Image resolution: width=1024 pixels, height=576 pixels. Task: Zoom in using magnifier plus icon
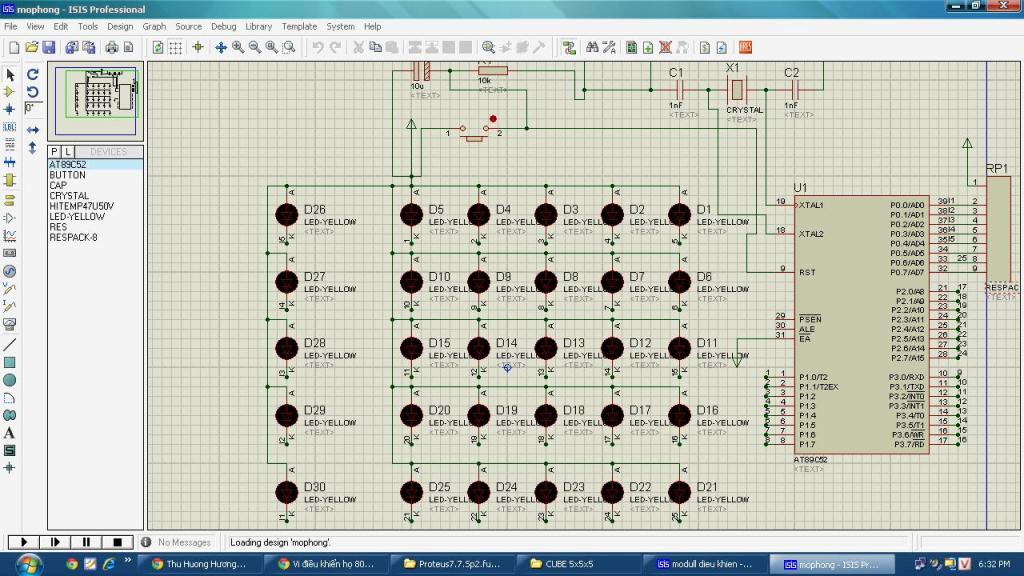(238, 48)
